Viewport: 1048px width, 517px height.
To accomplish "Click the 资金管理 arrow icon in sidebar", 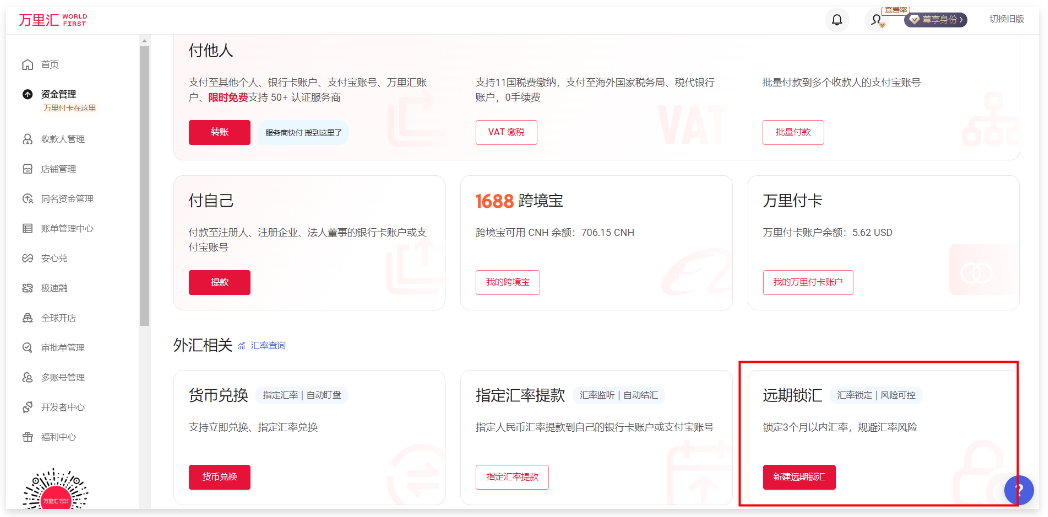I will (27, 94).
